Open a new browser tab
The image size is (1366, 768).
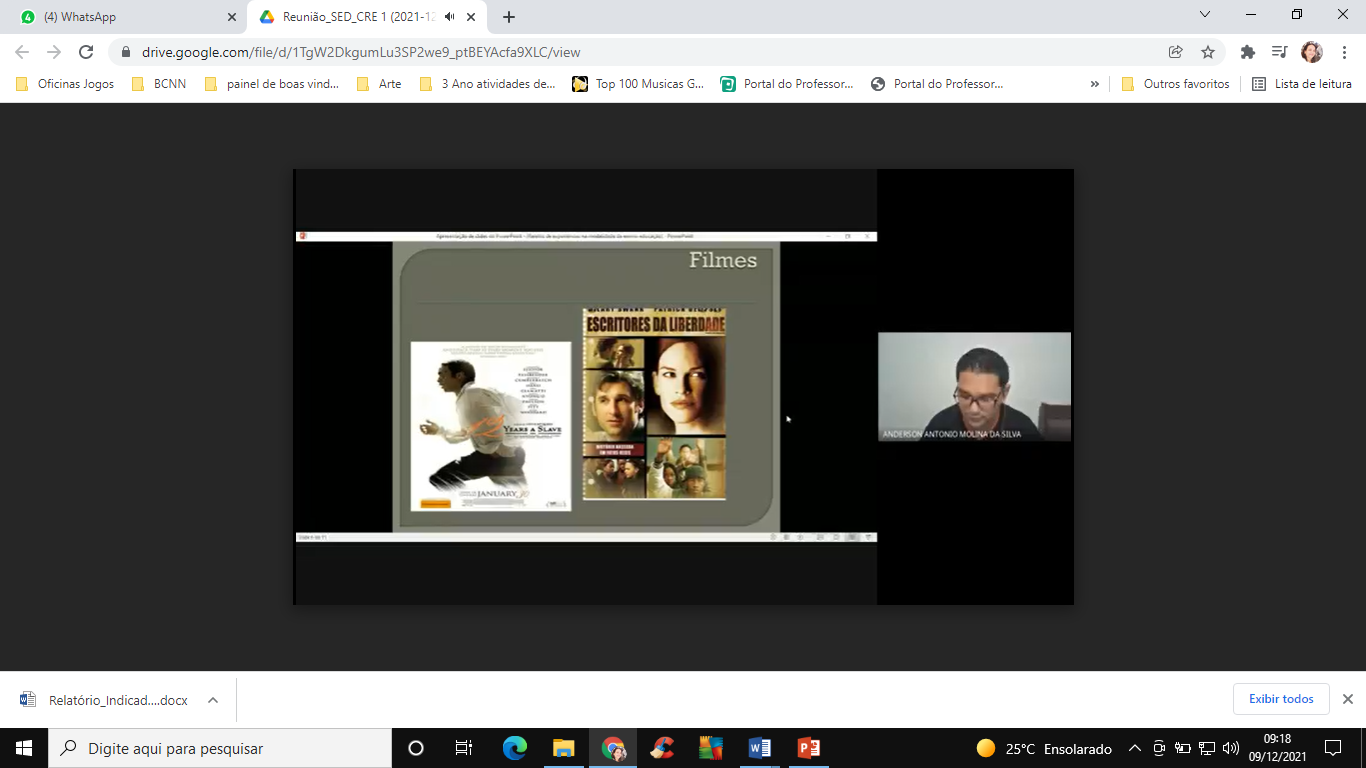tap(509, 17)
